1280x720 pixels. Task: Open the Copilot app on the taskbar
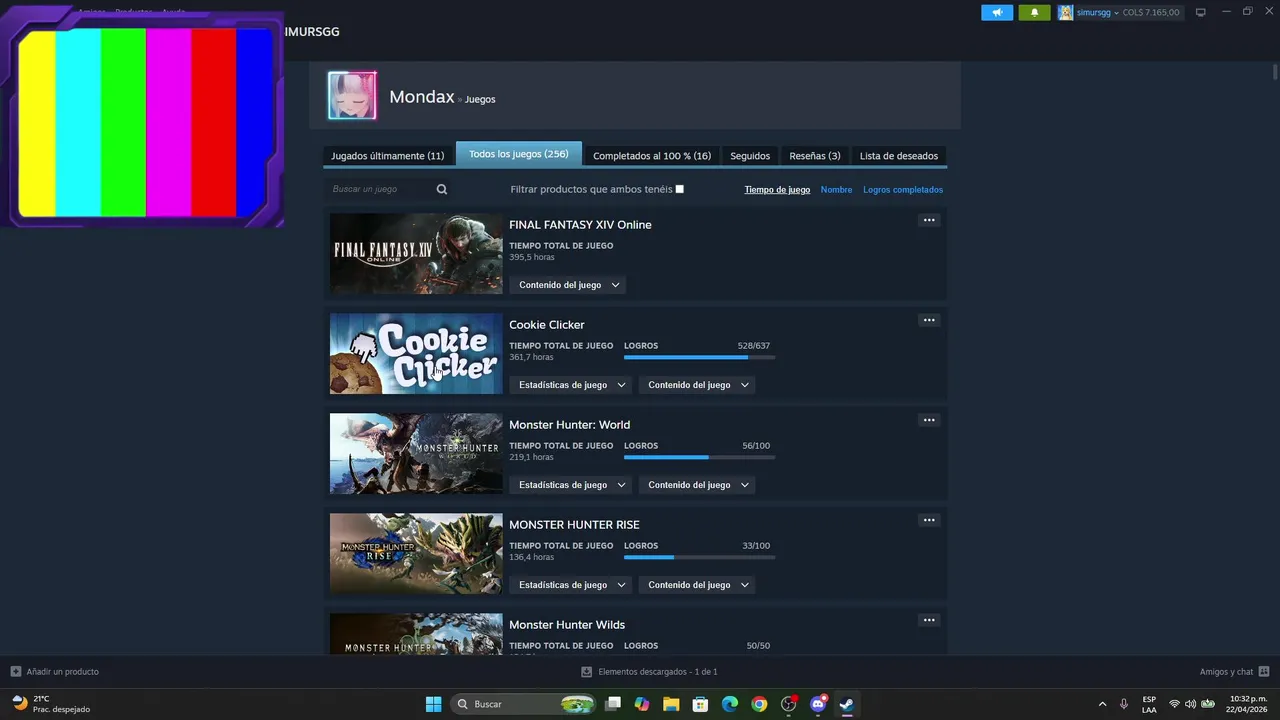click(x=642, y=704)
